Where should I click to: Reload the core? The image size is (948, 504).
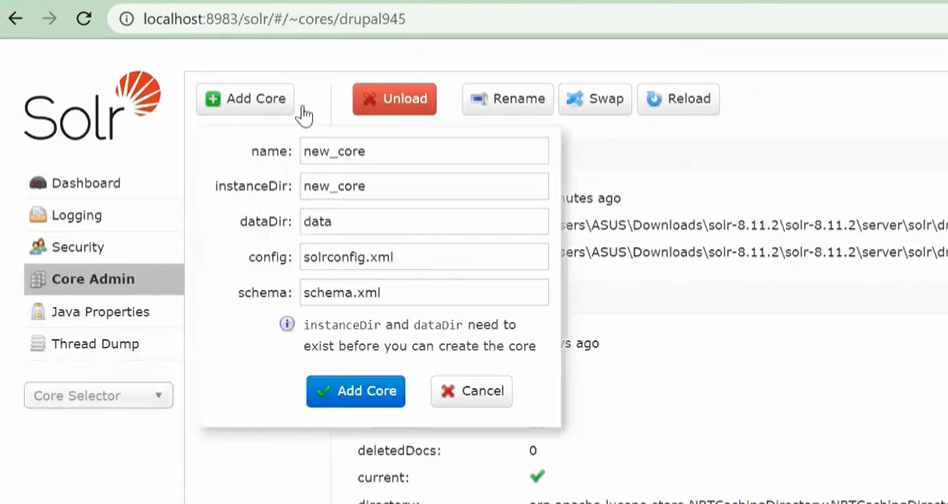[x=678, y=99]
